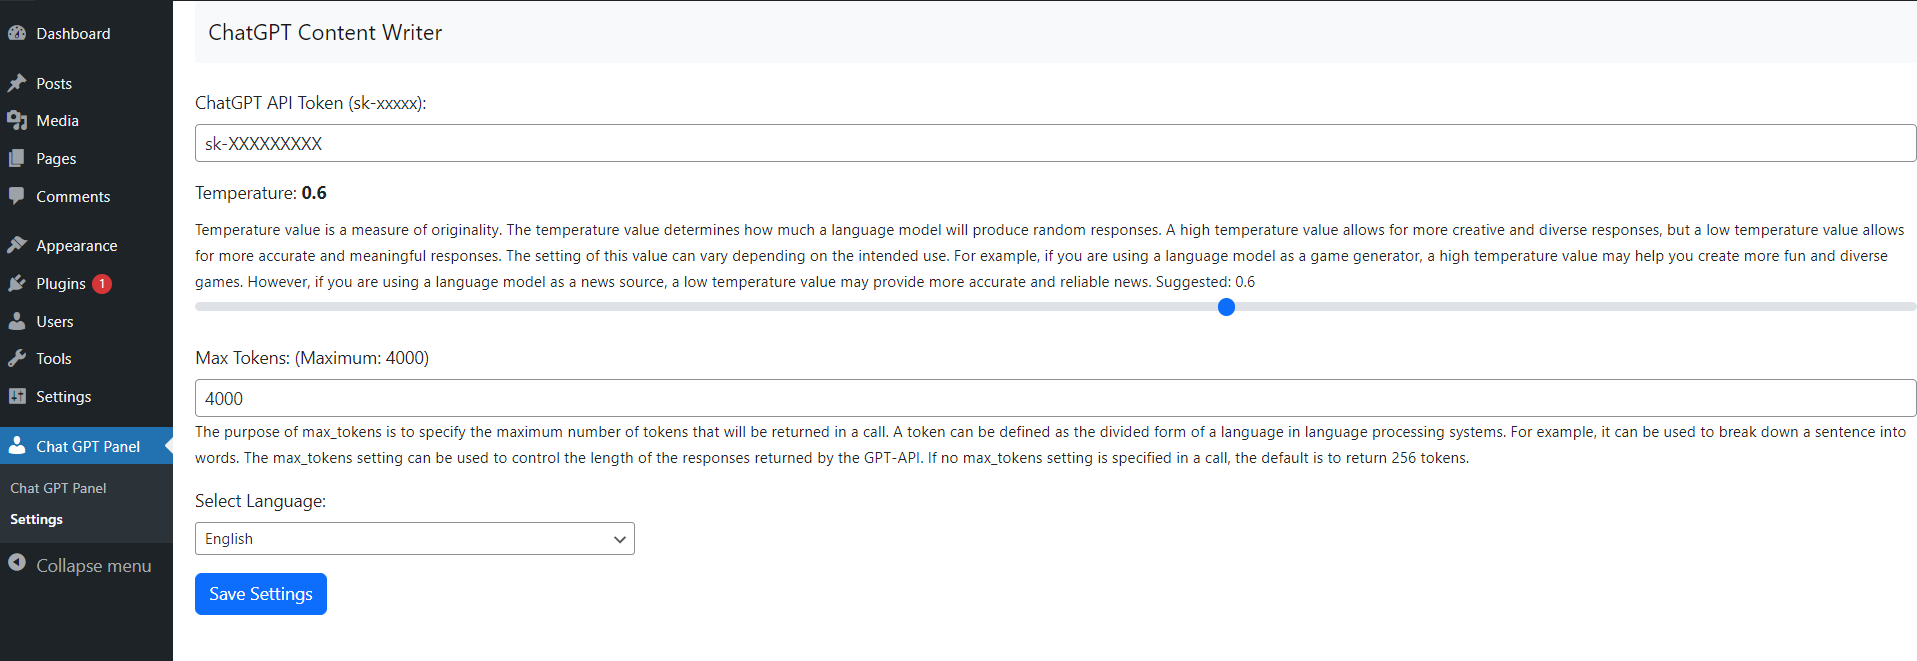The width and height of the screenshot is (1917, 661).
Task: Click the Tools wrench icon
Action: tap(16, 358)
